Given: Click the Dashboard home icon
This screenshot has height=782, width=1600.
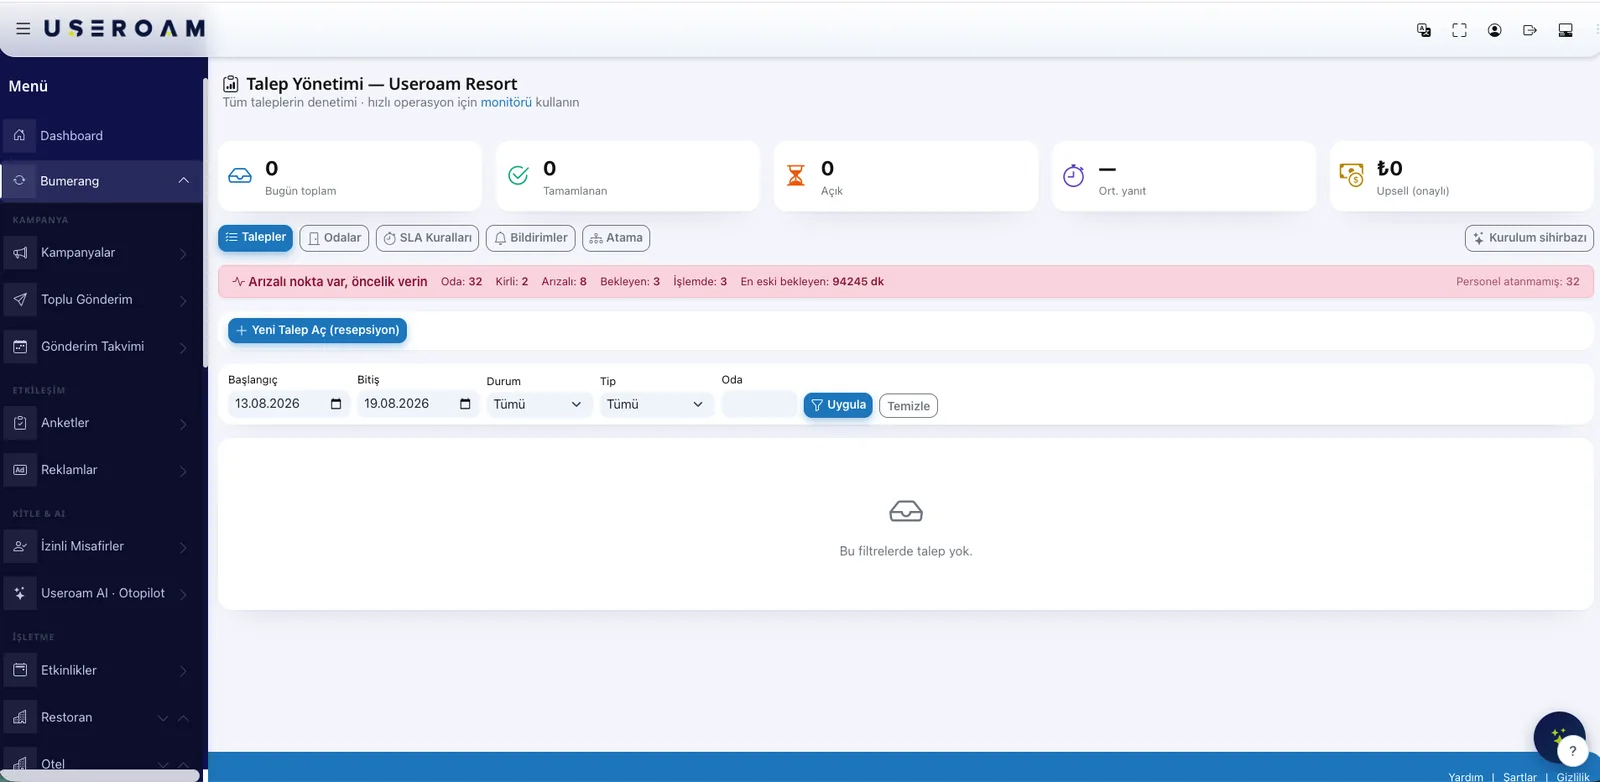Looking at the screenshot, I should coord(20,135).
